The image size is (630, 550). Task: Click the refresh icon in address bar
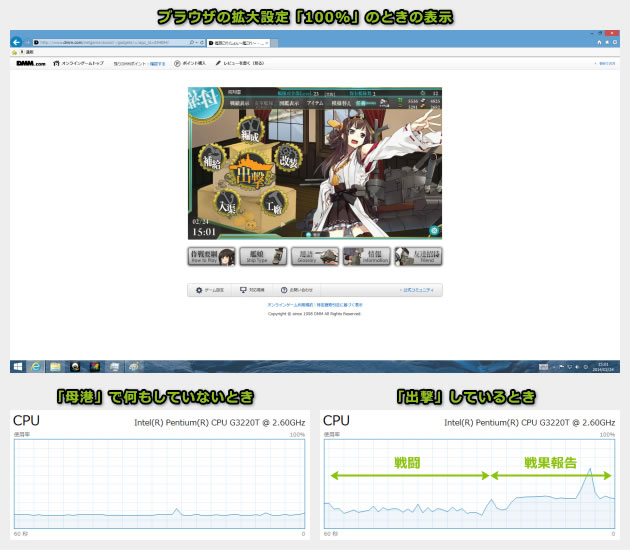pos(202,43)
